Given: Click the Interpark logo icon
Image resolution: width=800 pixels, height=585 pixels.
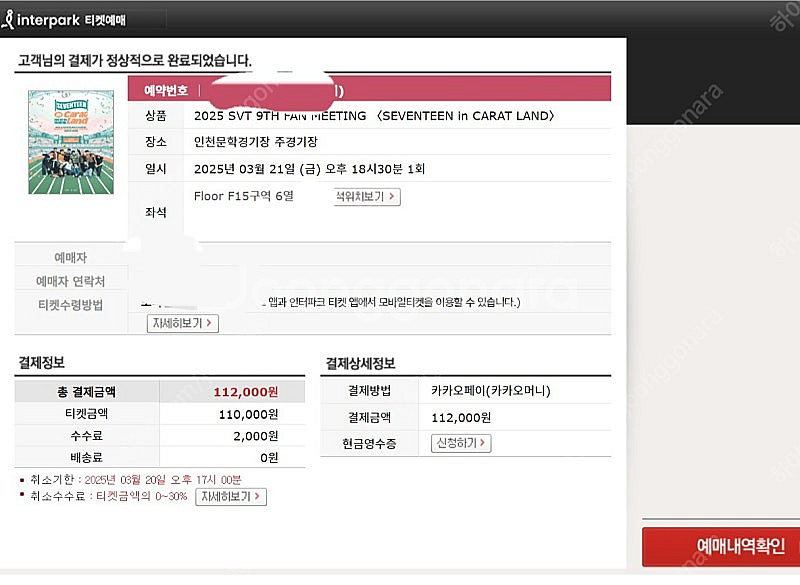Looking at the screenshot, I should [x=8, y=20].
